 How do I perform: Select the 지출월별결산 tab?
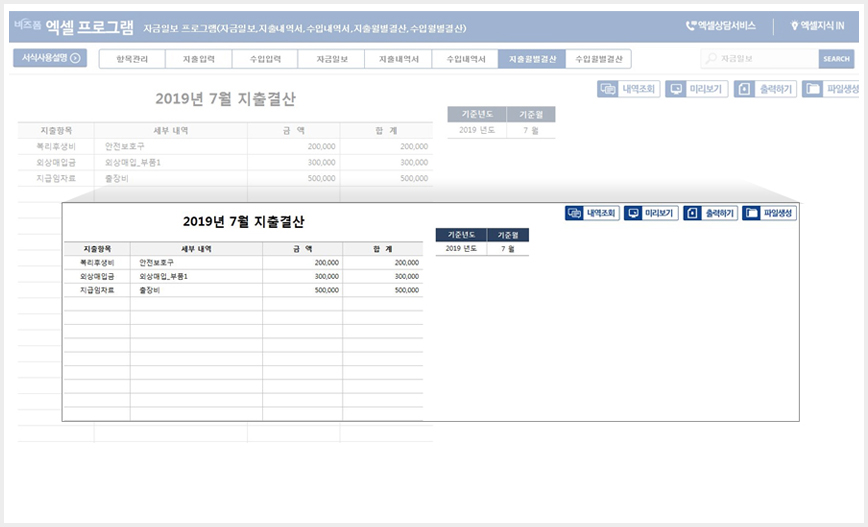pos(532,59)
